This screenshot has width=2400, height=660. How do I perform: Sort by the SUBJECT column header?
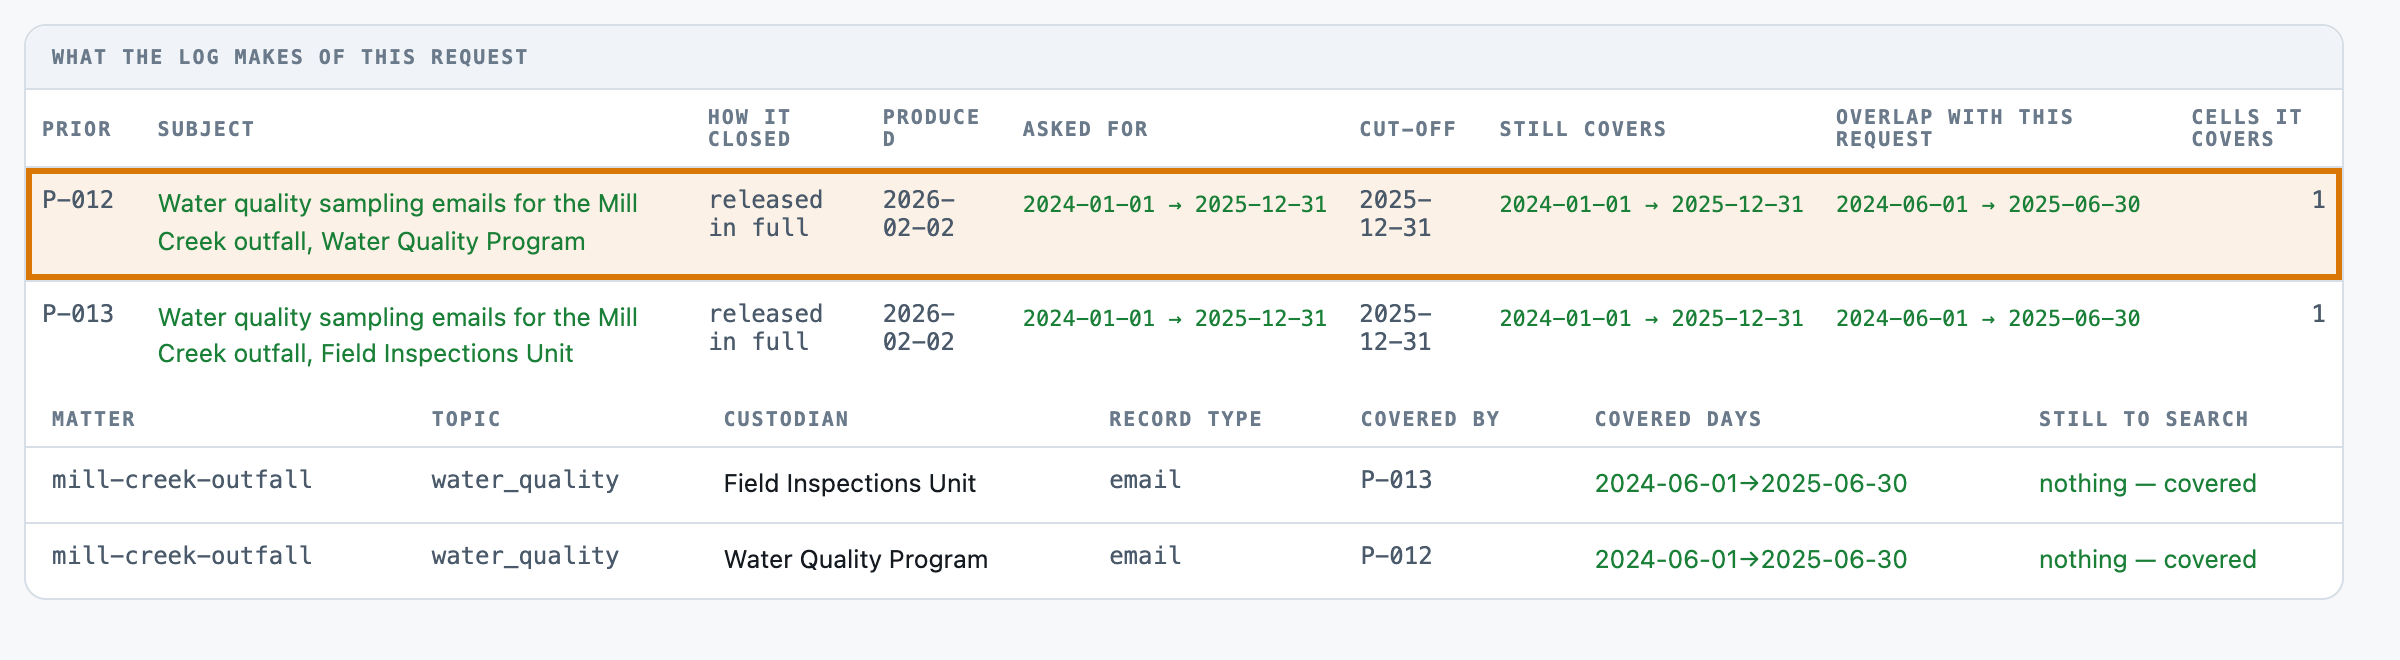[206, 129]
